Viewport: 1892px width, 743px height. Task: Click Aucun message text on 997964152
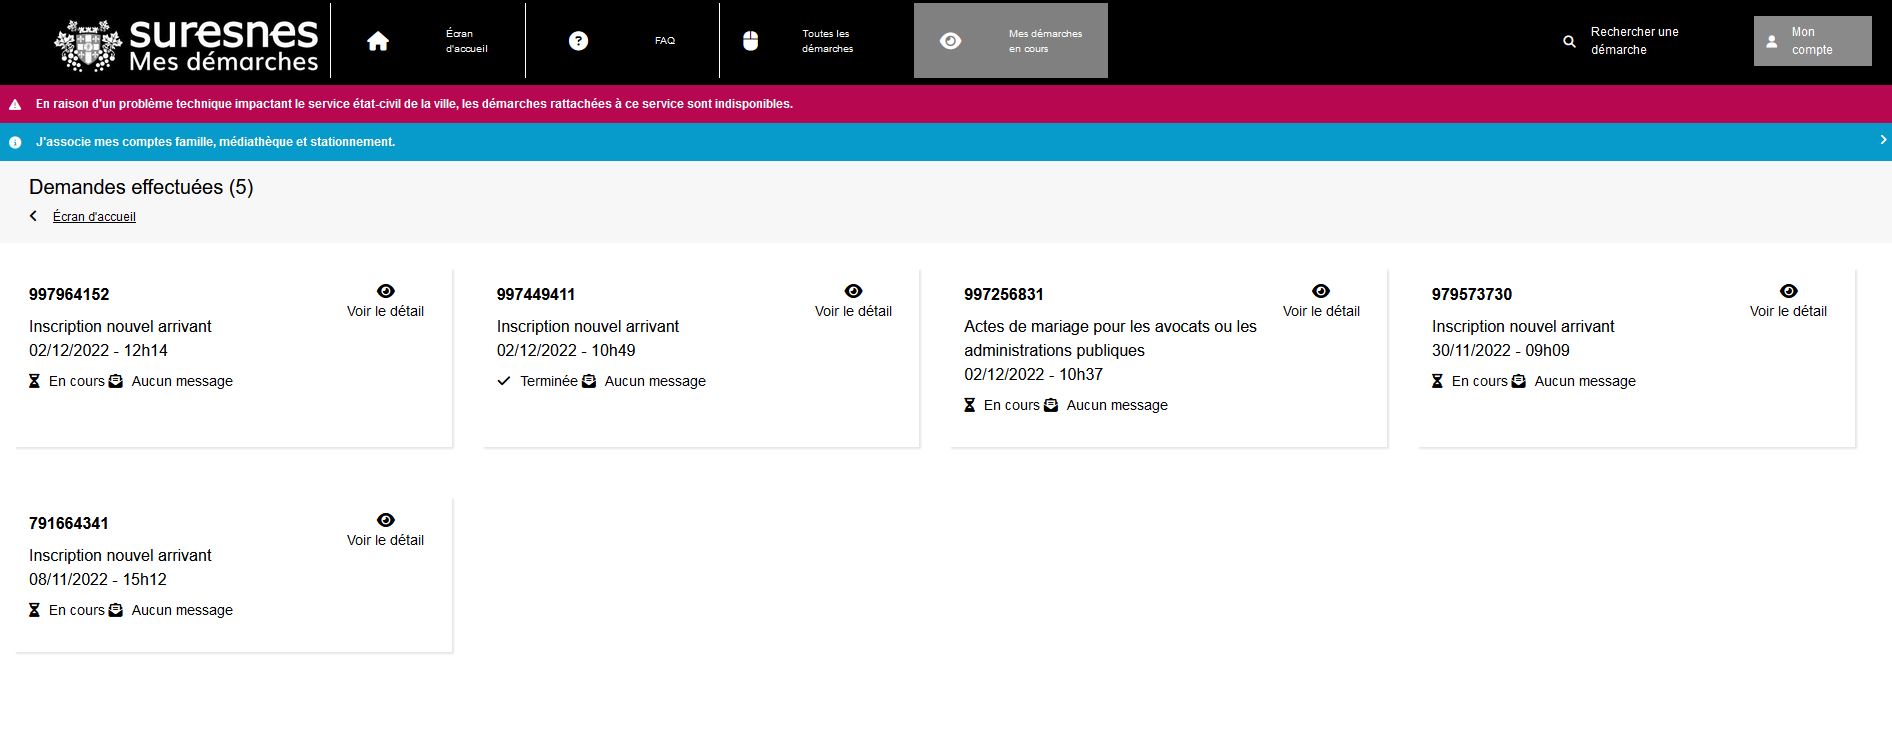pyautogui.click(x=182, y=381)
